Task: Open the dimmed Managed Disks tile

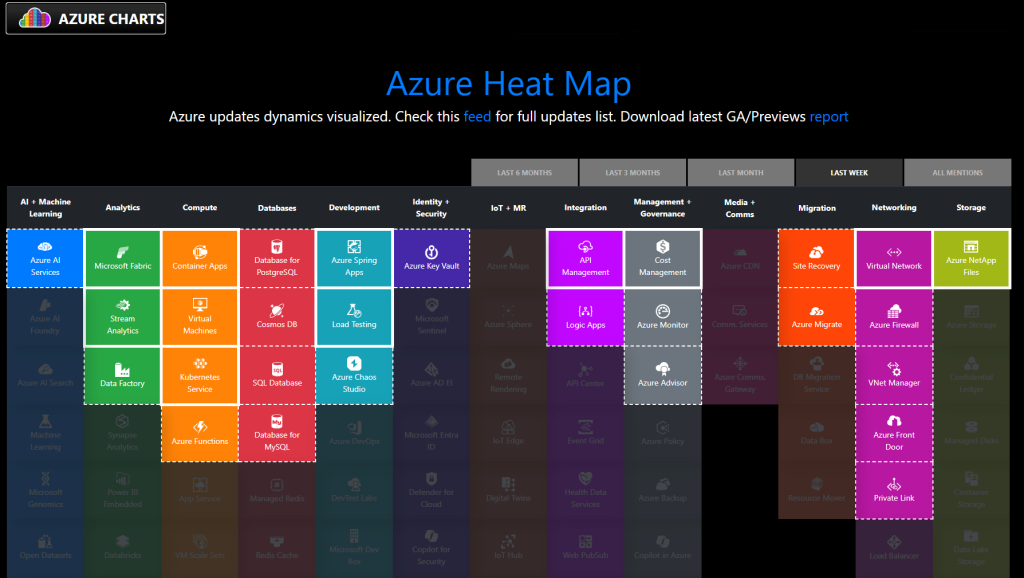Action: click(971, 434)
